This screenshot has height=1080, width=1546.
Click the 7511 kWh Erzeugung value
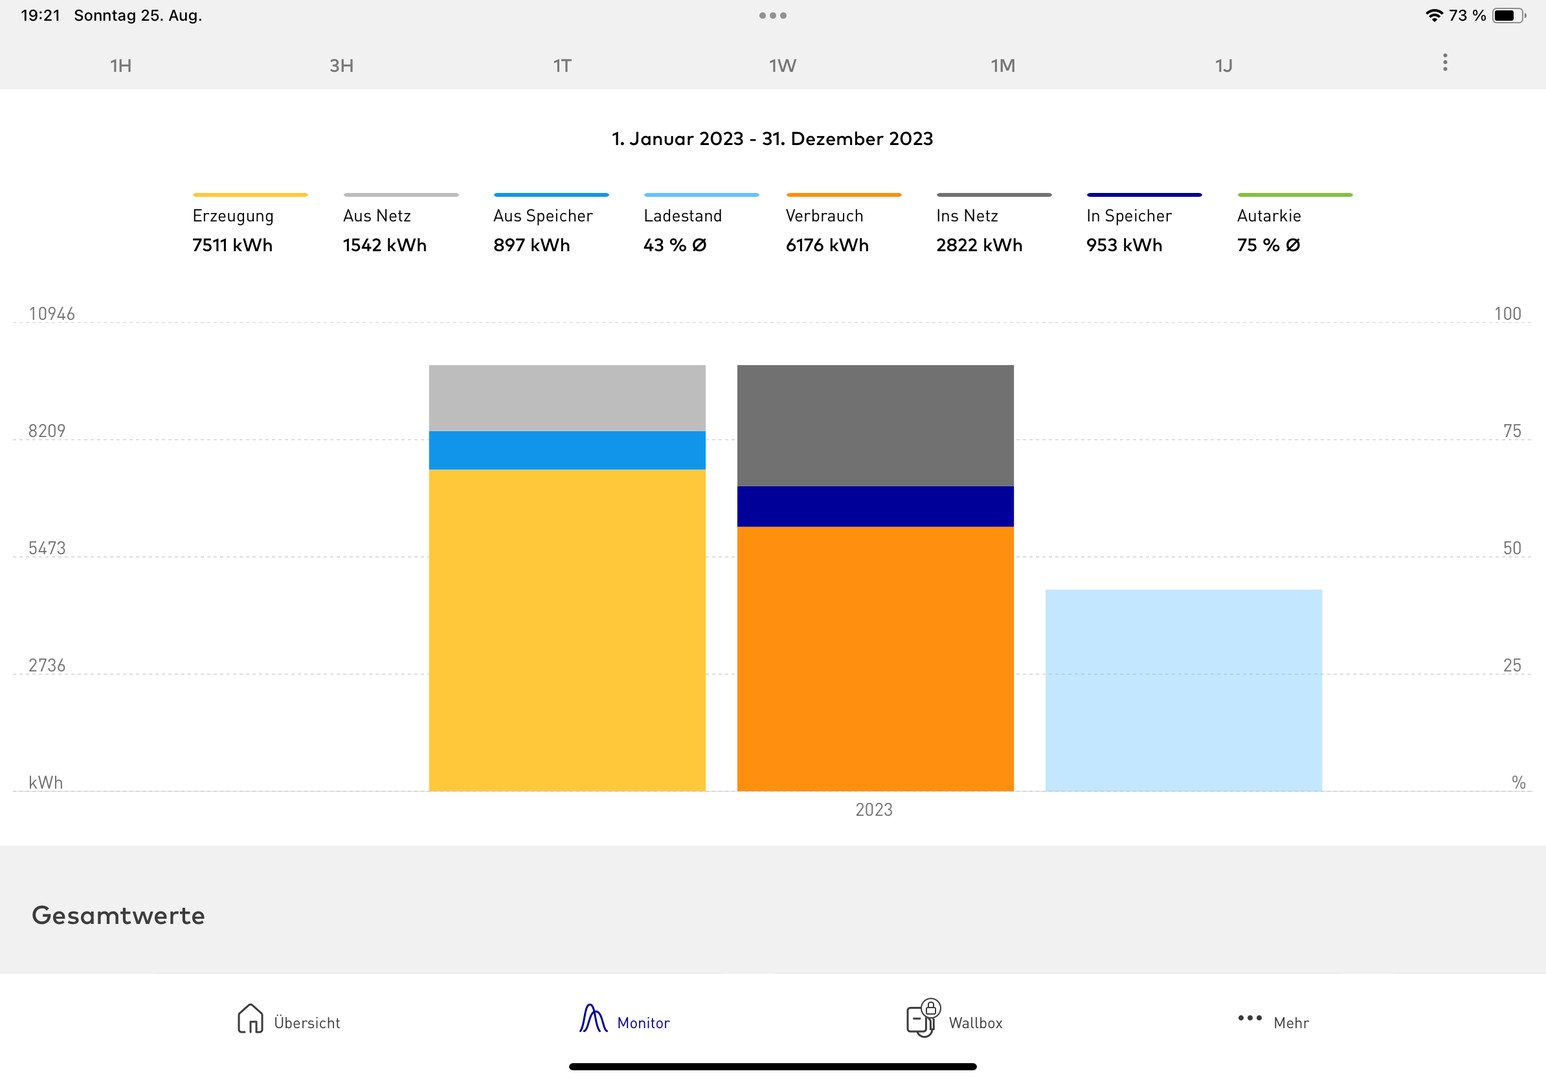232,245
